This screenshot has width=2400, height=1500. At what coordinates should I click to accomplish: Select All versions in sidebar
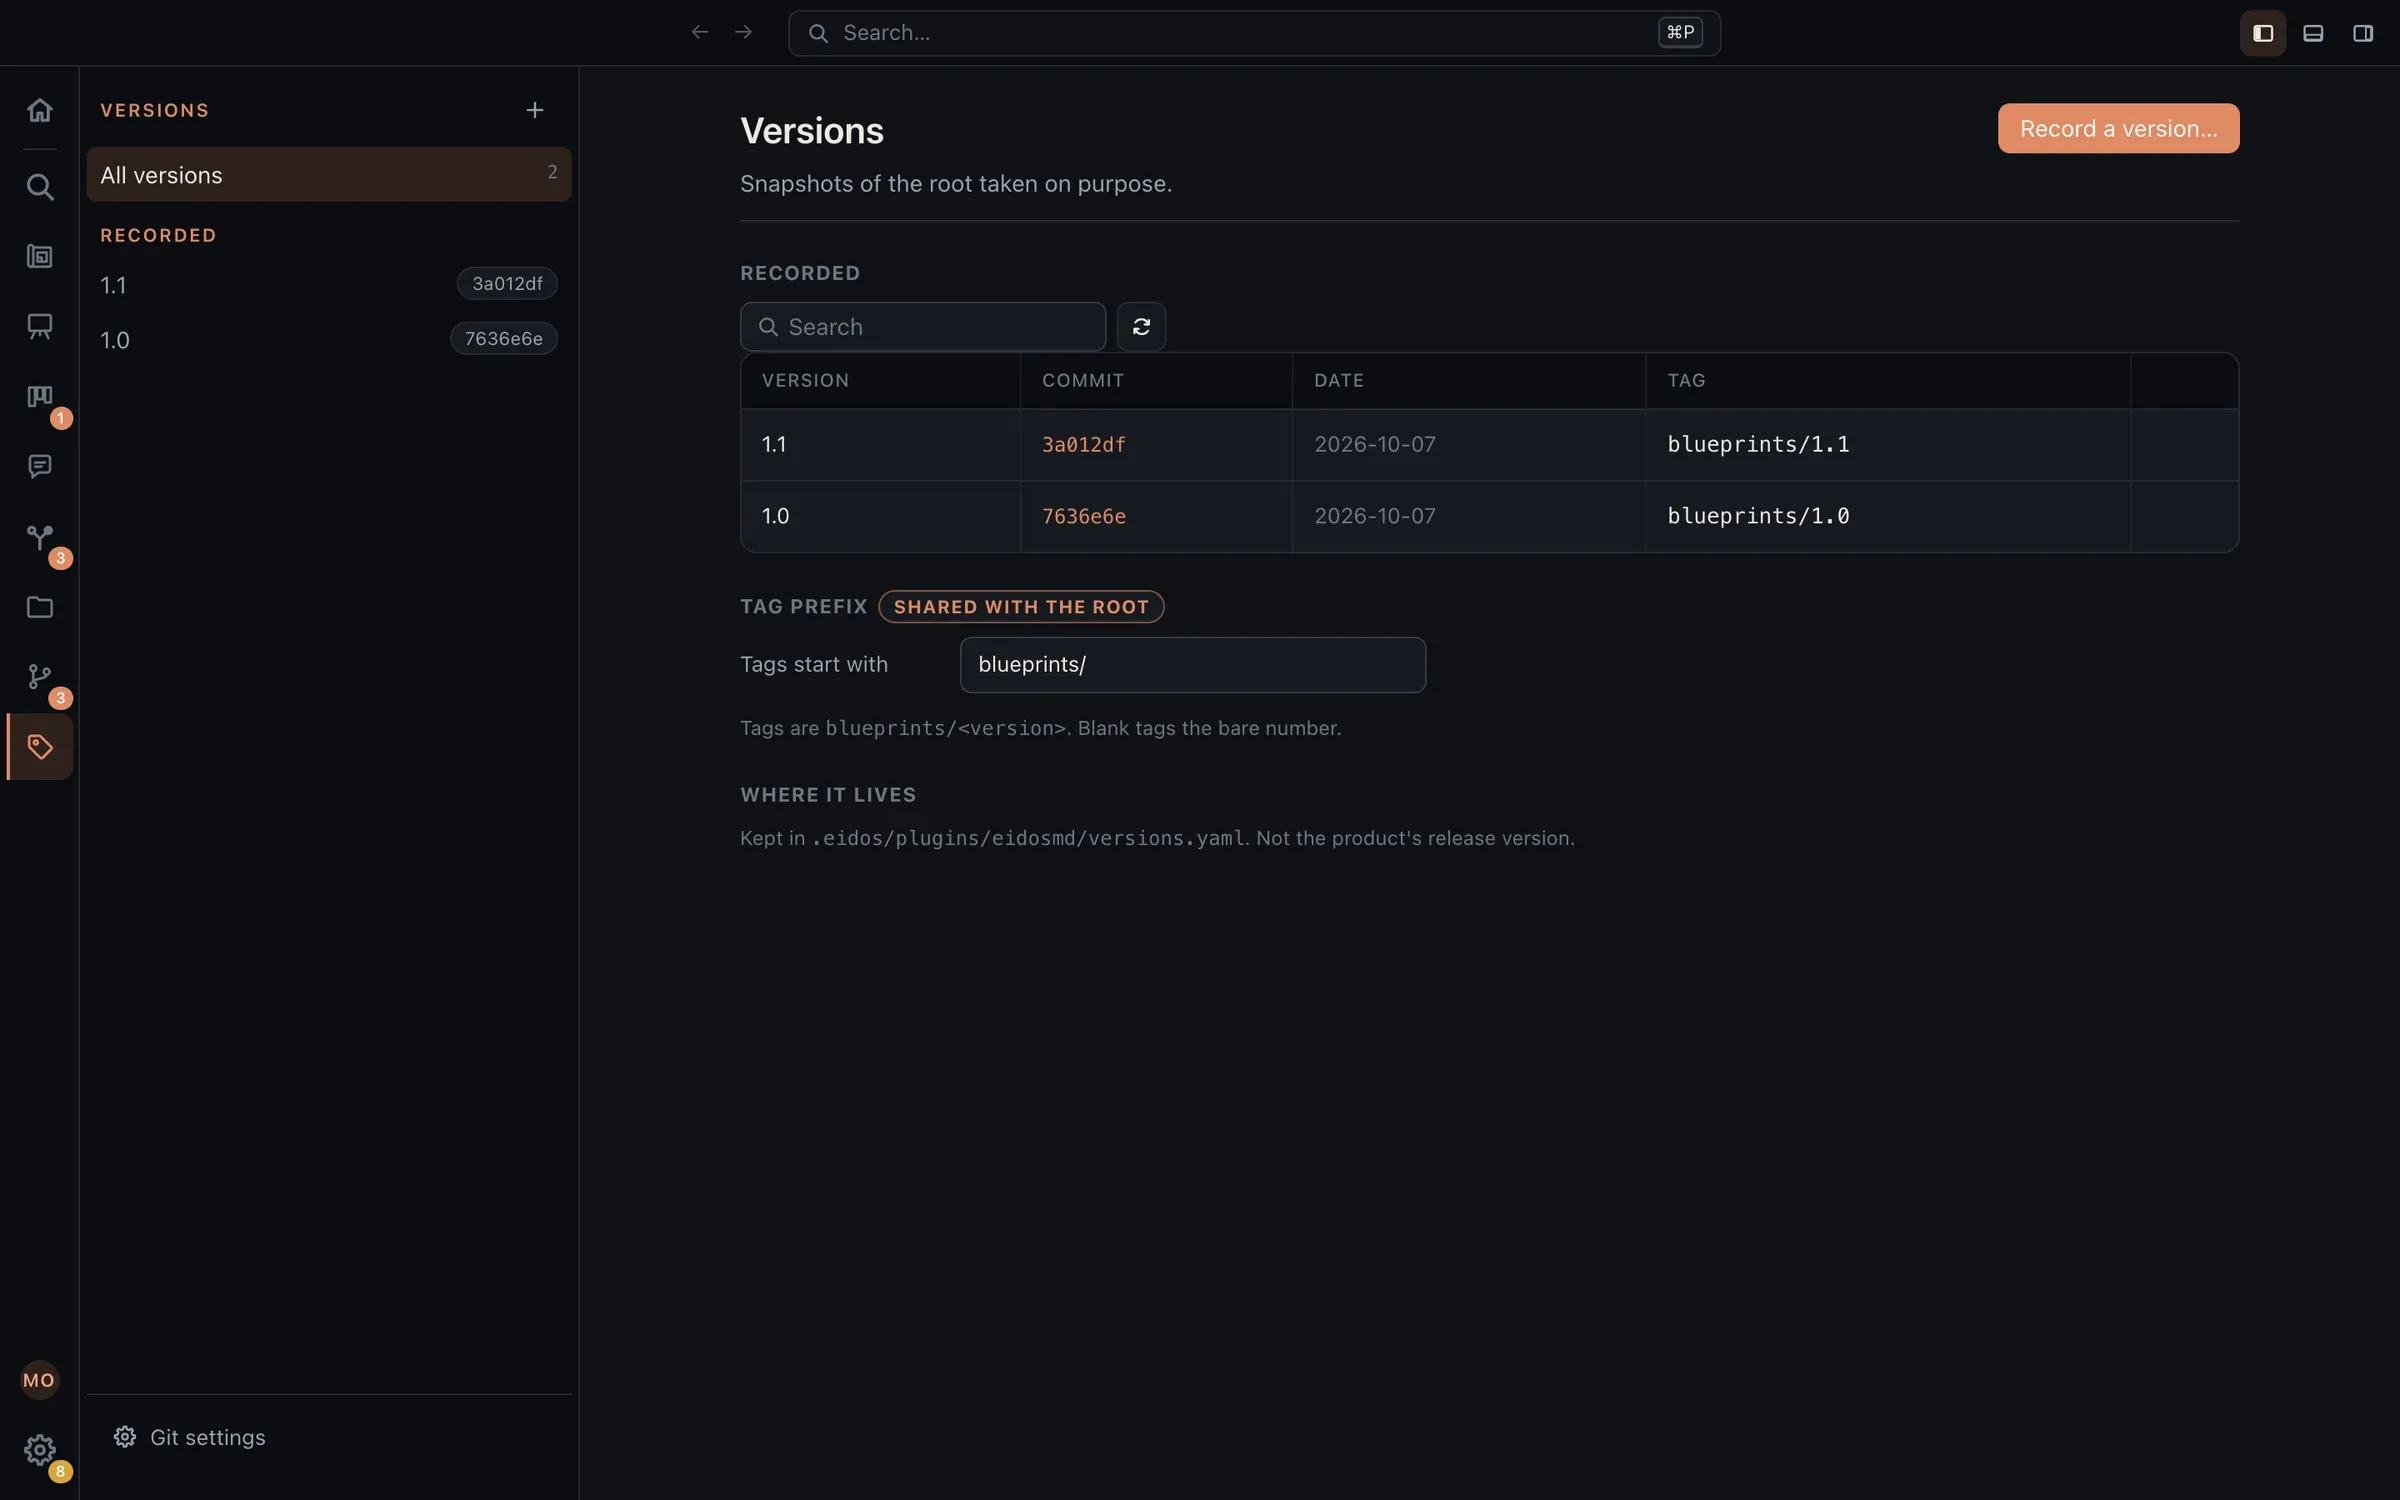tap(329, 174)
